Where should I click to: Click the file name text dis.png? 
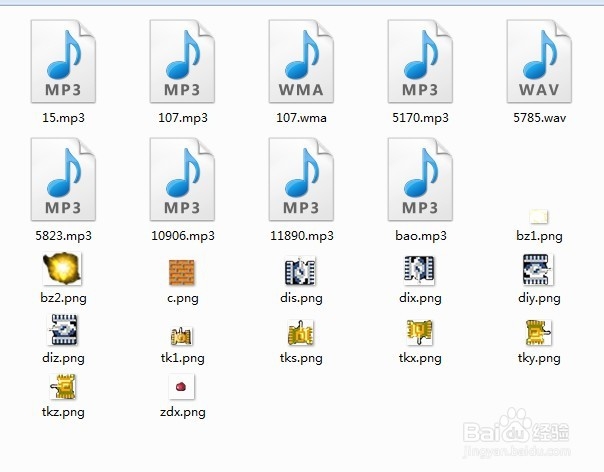301,298
